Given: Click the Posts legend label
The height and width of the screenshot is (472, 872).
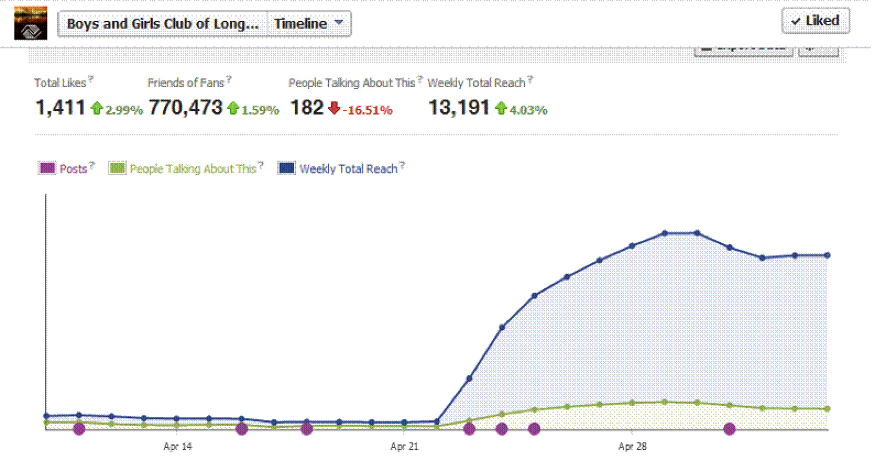Looking at the screenshot, I should 73,169.
